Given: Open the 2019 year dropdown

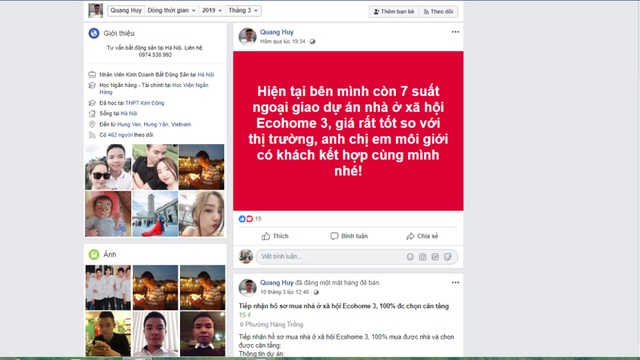Looking at the screenshot, I should 212,11.
